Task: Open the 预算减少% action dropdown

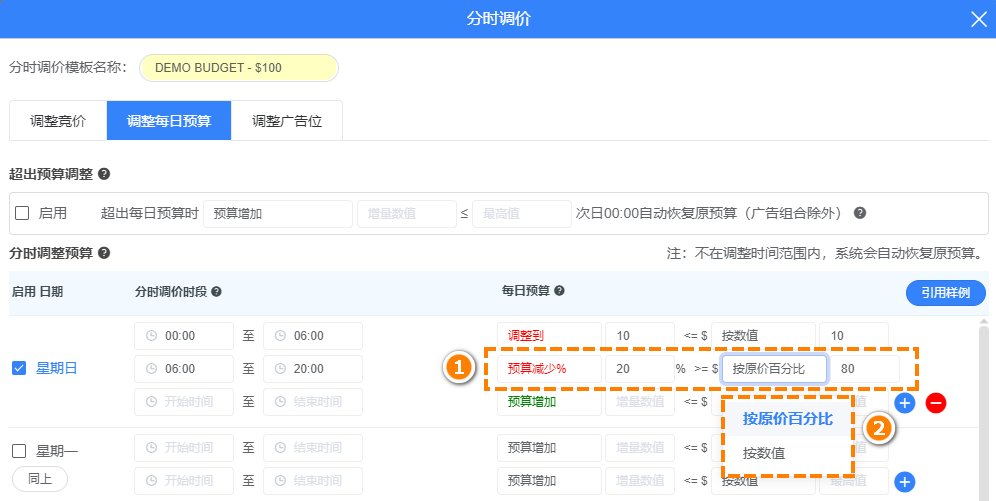Action: [x=549, y=369]
